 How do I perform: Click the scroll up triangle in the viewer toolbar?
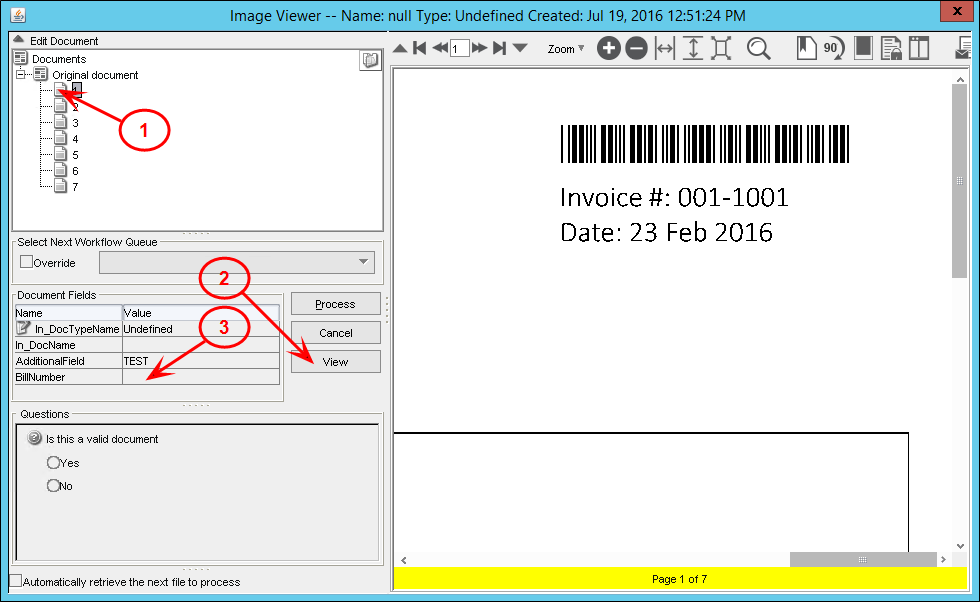pyautogui.click(x=400, y=48)
